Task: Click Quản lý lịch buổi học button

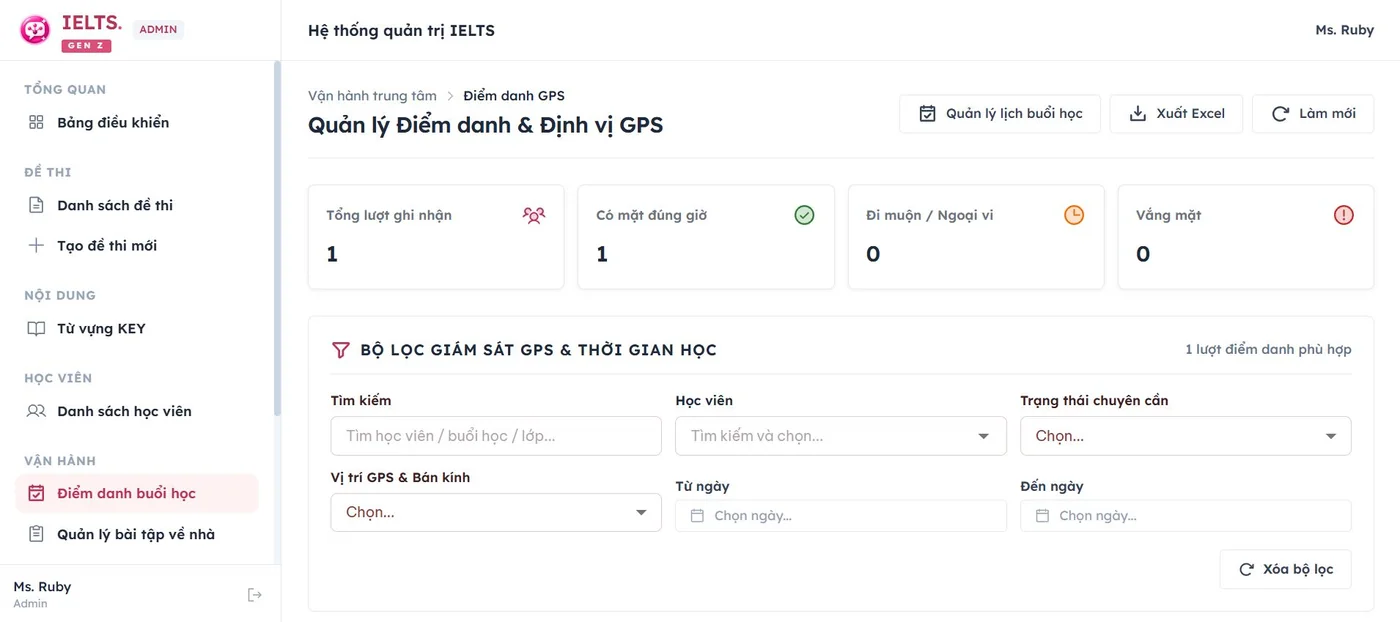Action: point(1000,114)
